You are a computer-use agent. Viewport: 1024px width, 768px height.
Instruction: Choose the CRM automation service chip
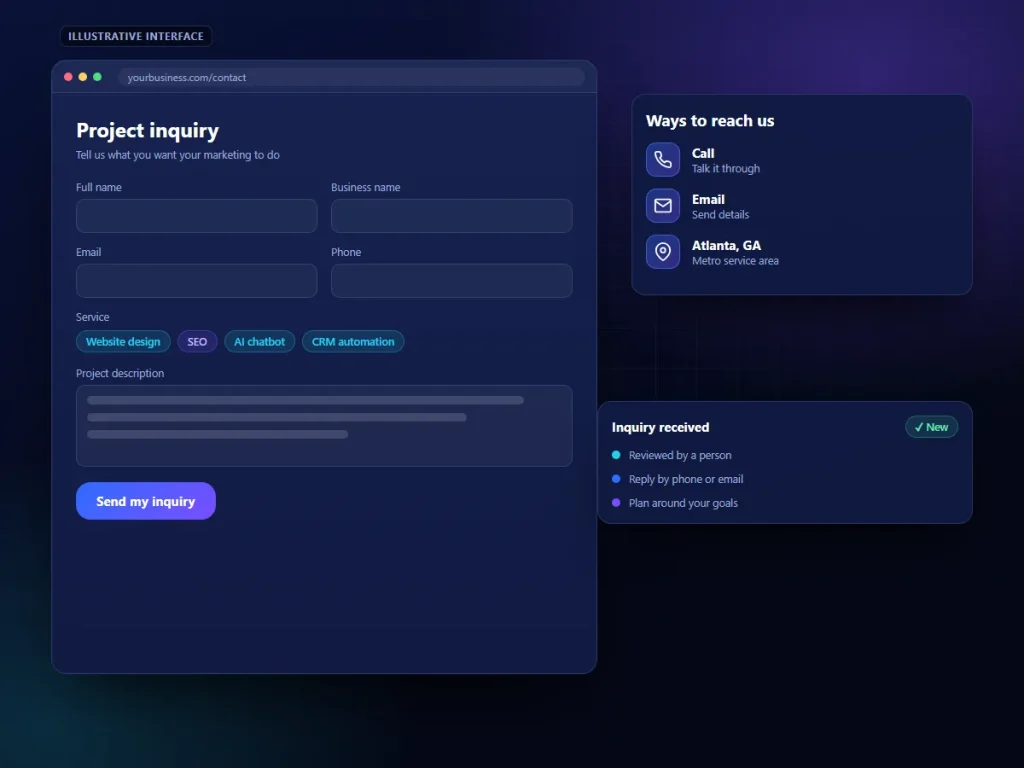pos(353,342)
